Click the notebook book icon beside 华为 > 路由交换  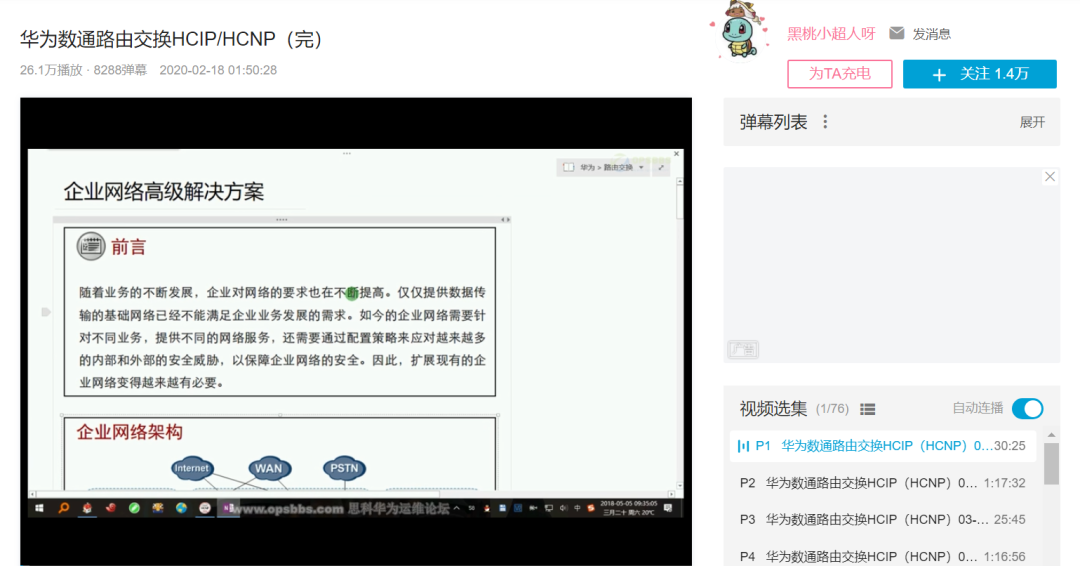(x=568, y=167)
